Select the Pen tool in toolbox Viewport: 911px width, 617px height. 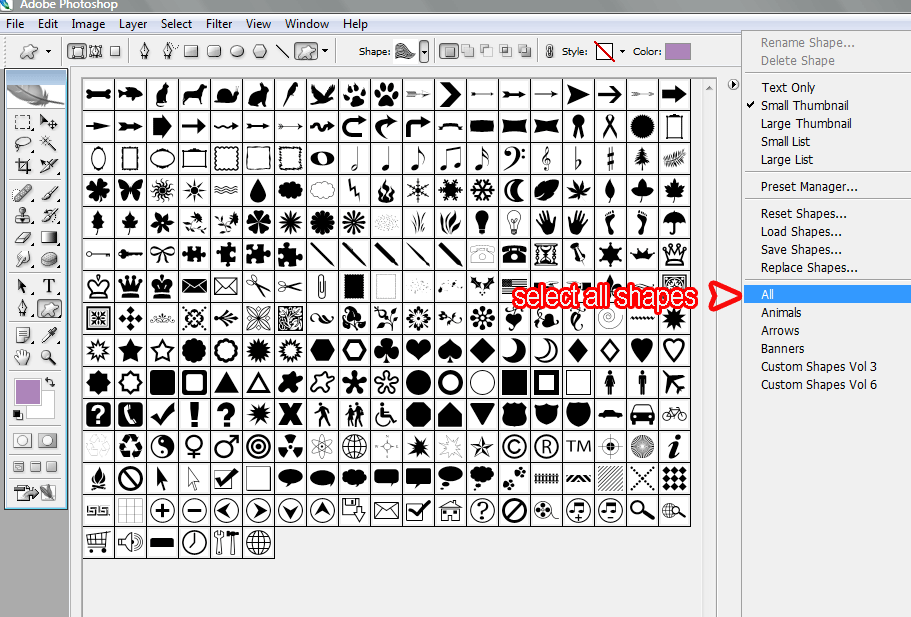pos(23,308)
